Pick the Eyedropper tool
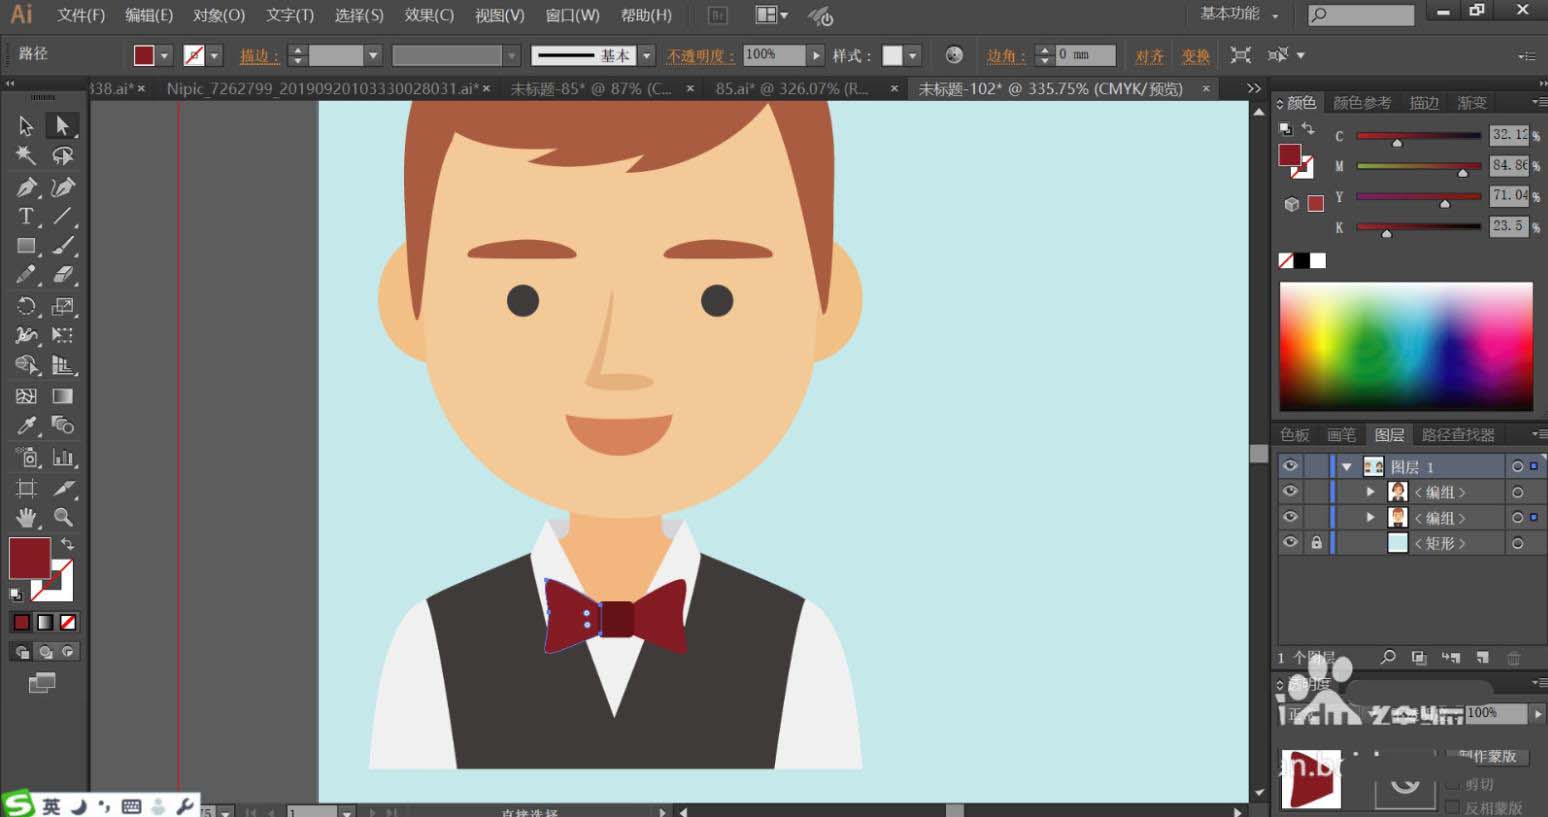Image resolution: width=1548 pixels, height=817 pixels. [x=26, y=426]
